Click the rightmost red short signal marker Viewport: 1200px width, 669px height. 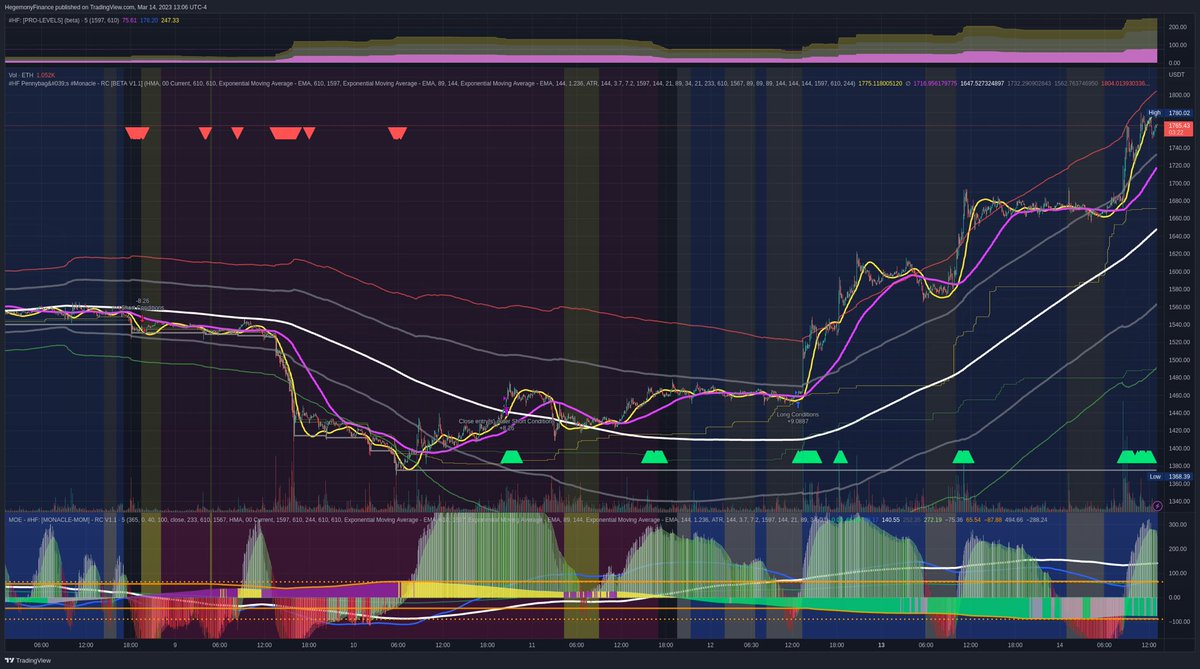click(397, 132)
